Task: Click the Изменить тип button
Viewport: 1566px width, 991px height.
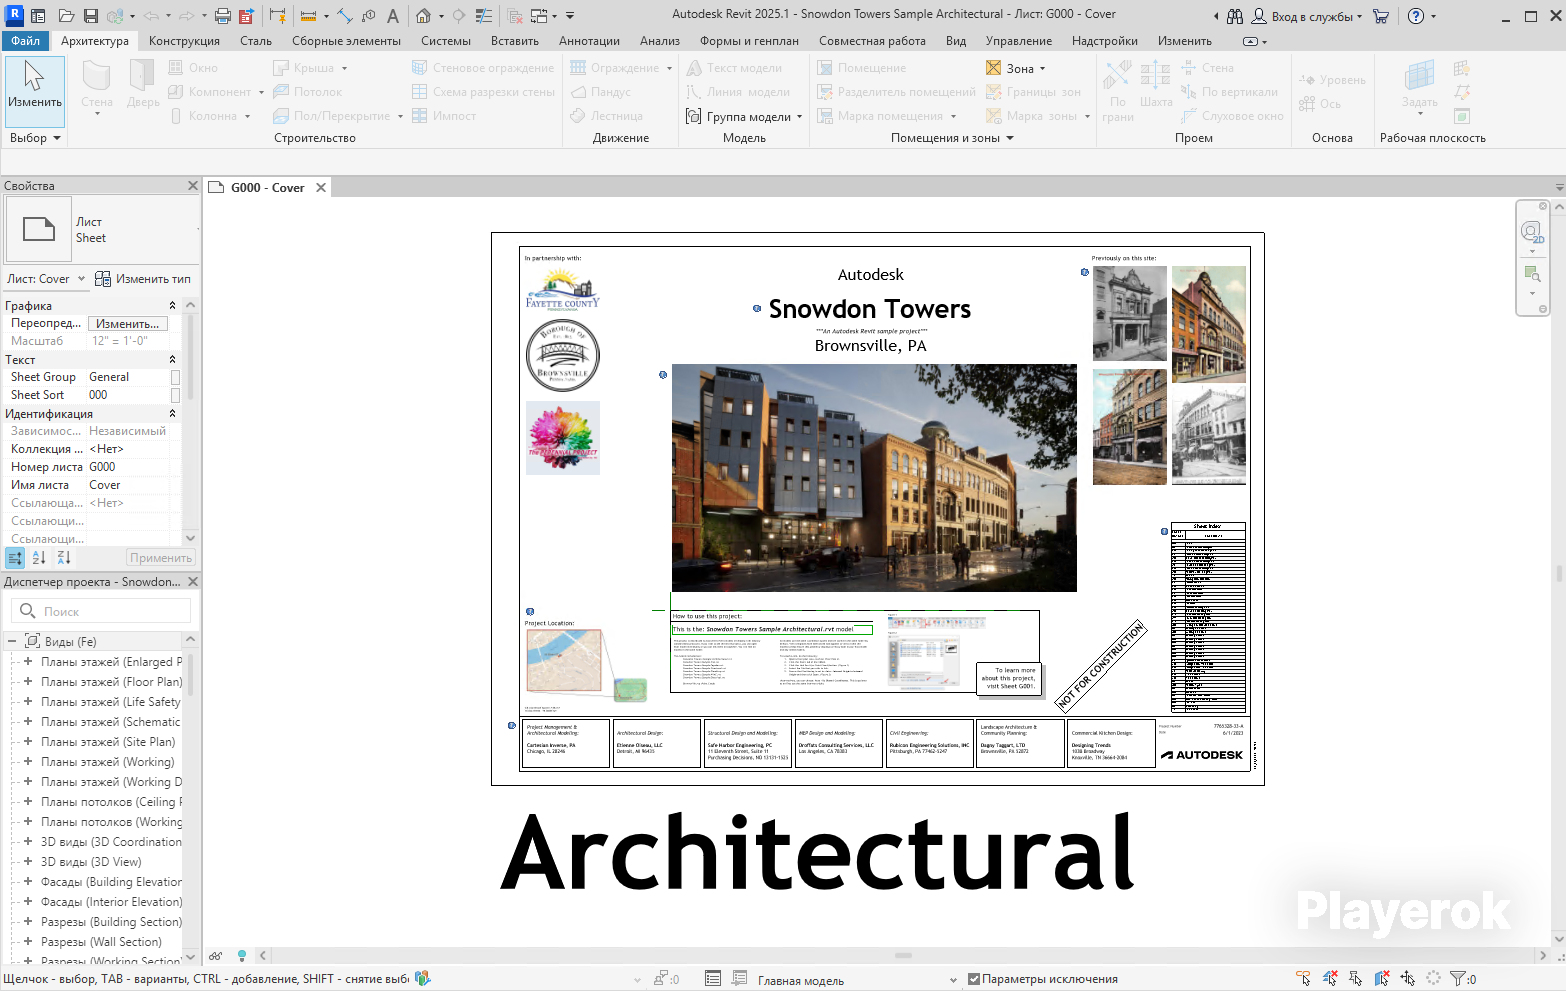Action: [142, 279]
